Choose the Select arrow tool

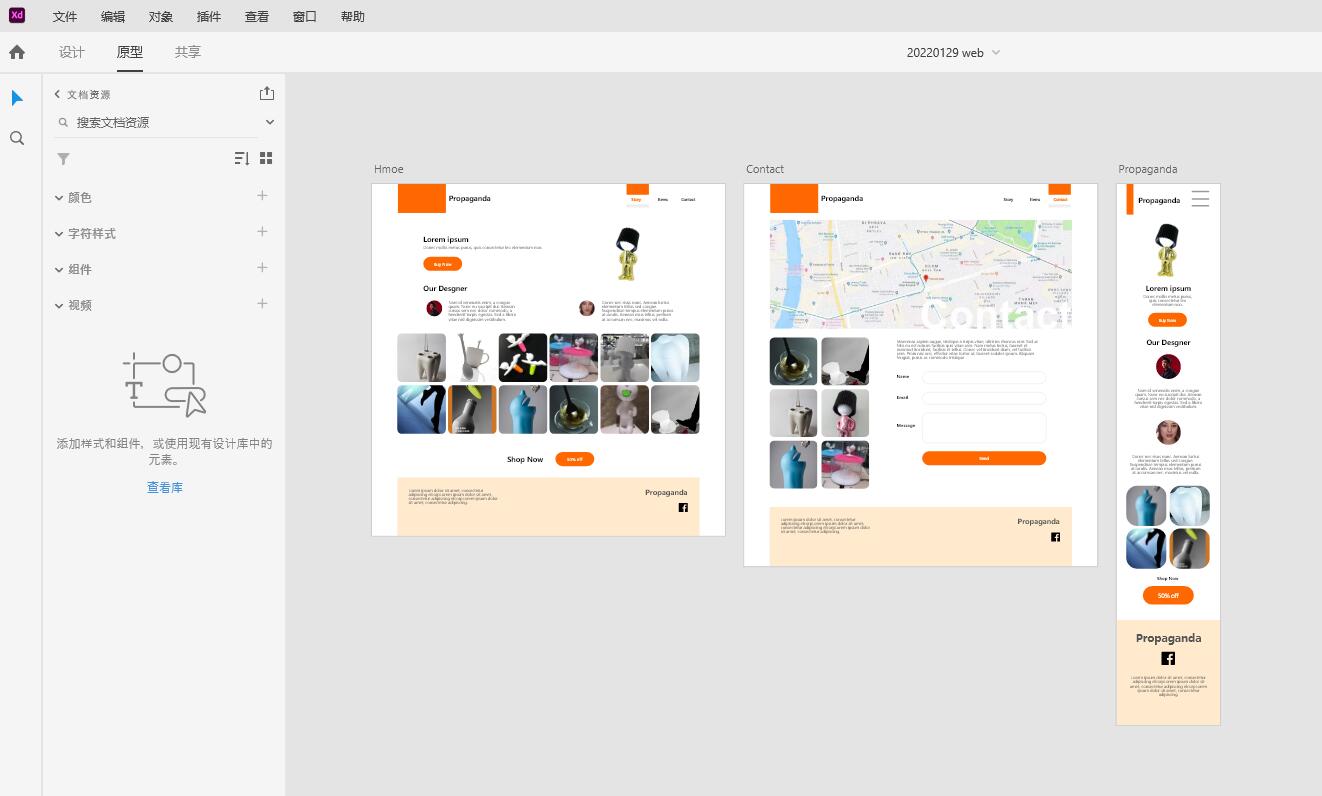pyautogui.click(x=17, y=98)
